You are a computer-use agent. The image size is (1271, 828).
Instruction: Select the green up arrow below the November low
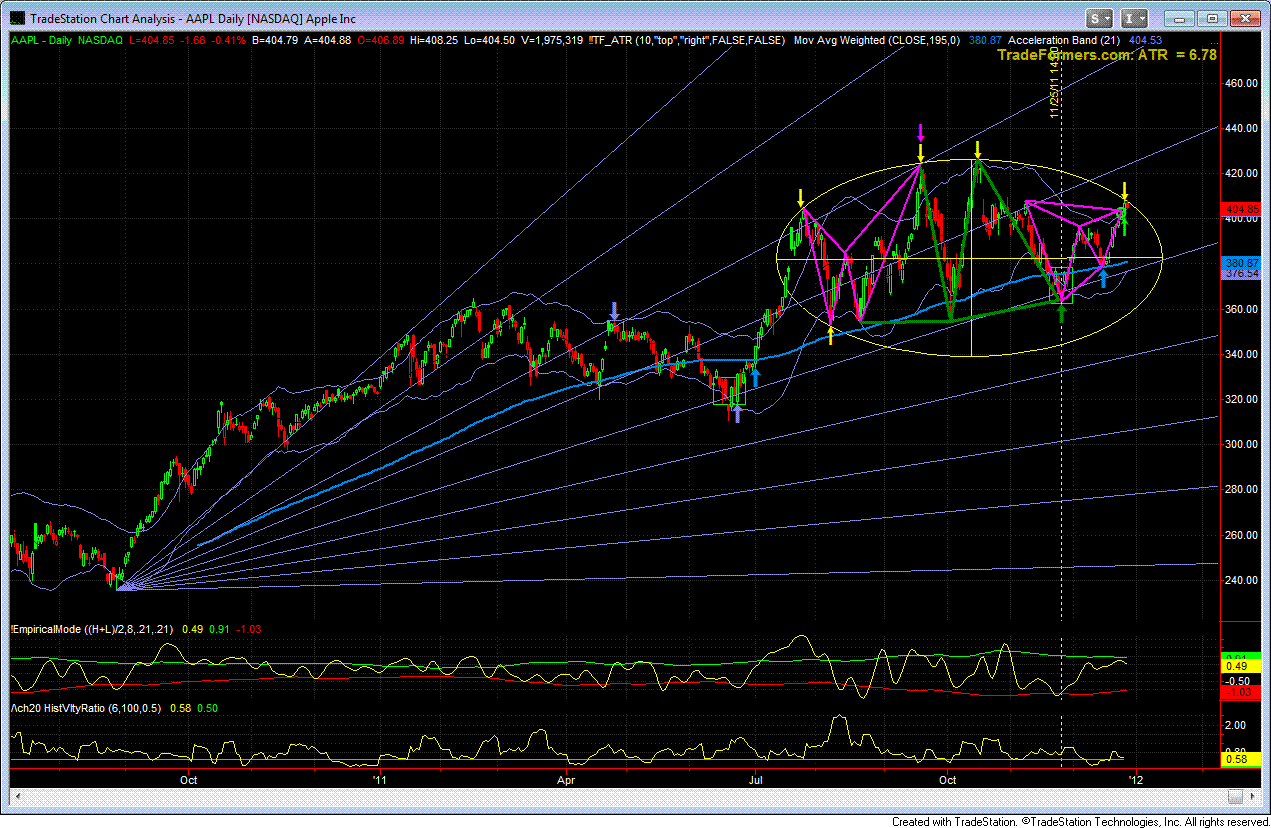click(x=1063, y=313)
